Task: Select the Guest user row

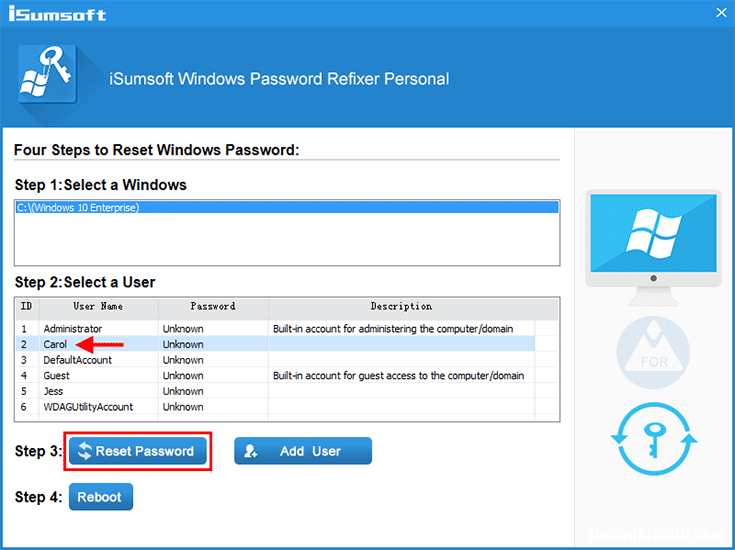Action: point(275,376)
